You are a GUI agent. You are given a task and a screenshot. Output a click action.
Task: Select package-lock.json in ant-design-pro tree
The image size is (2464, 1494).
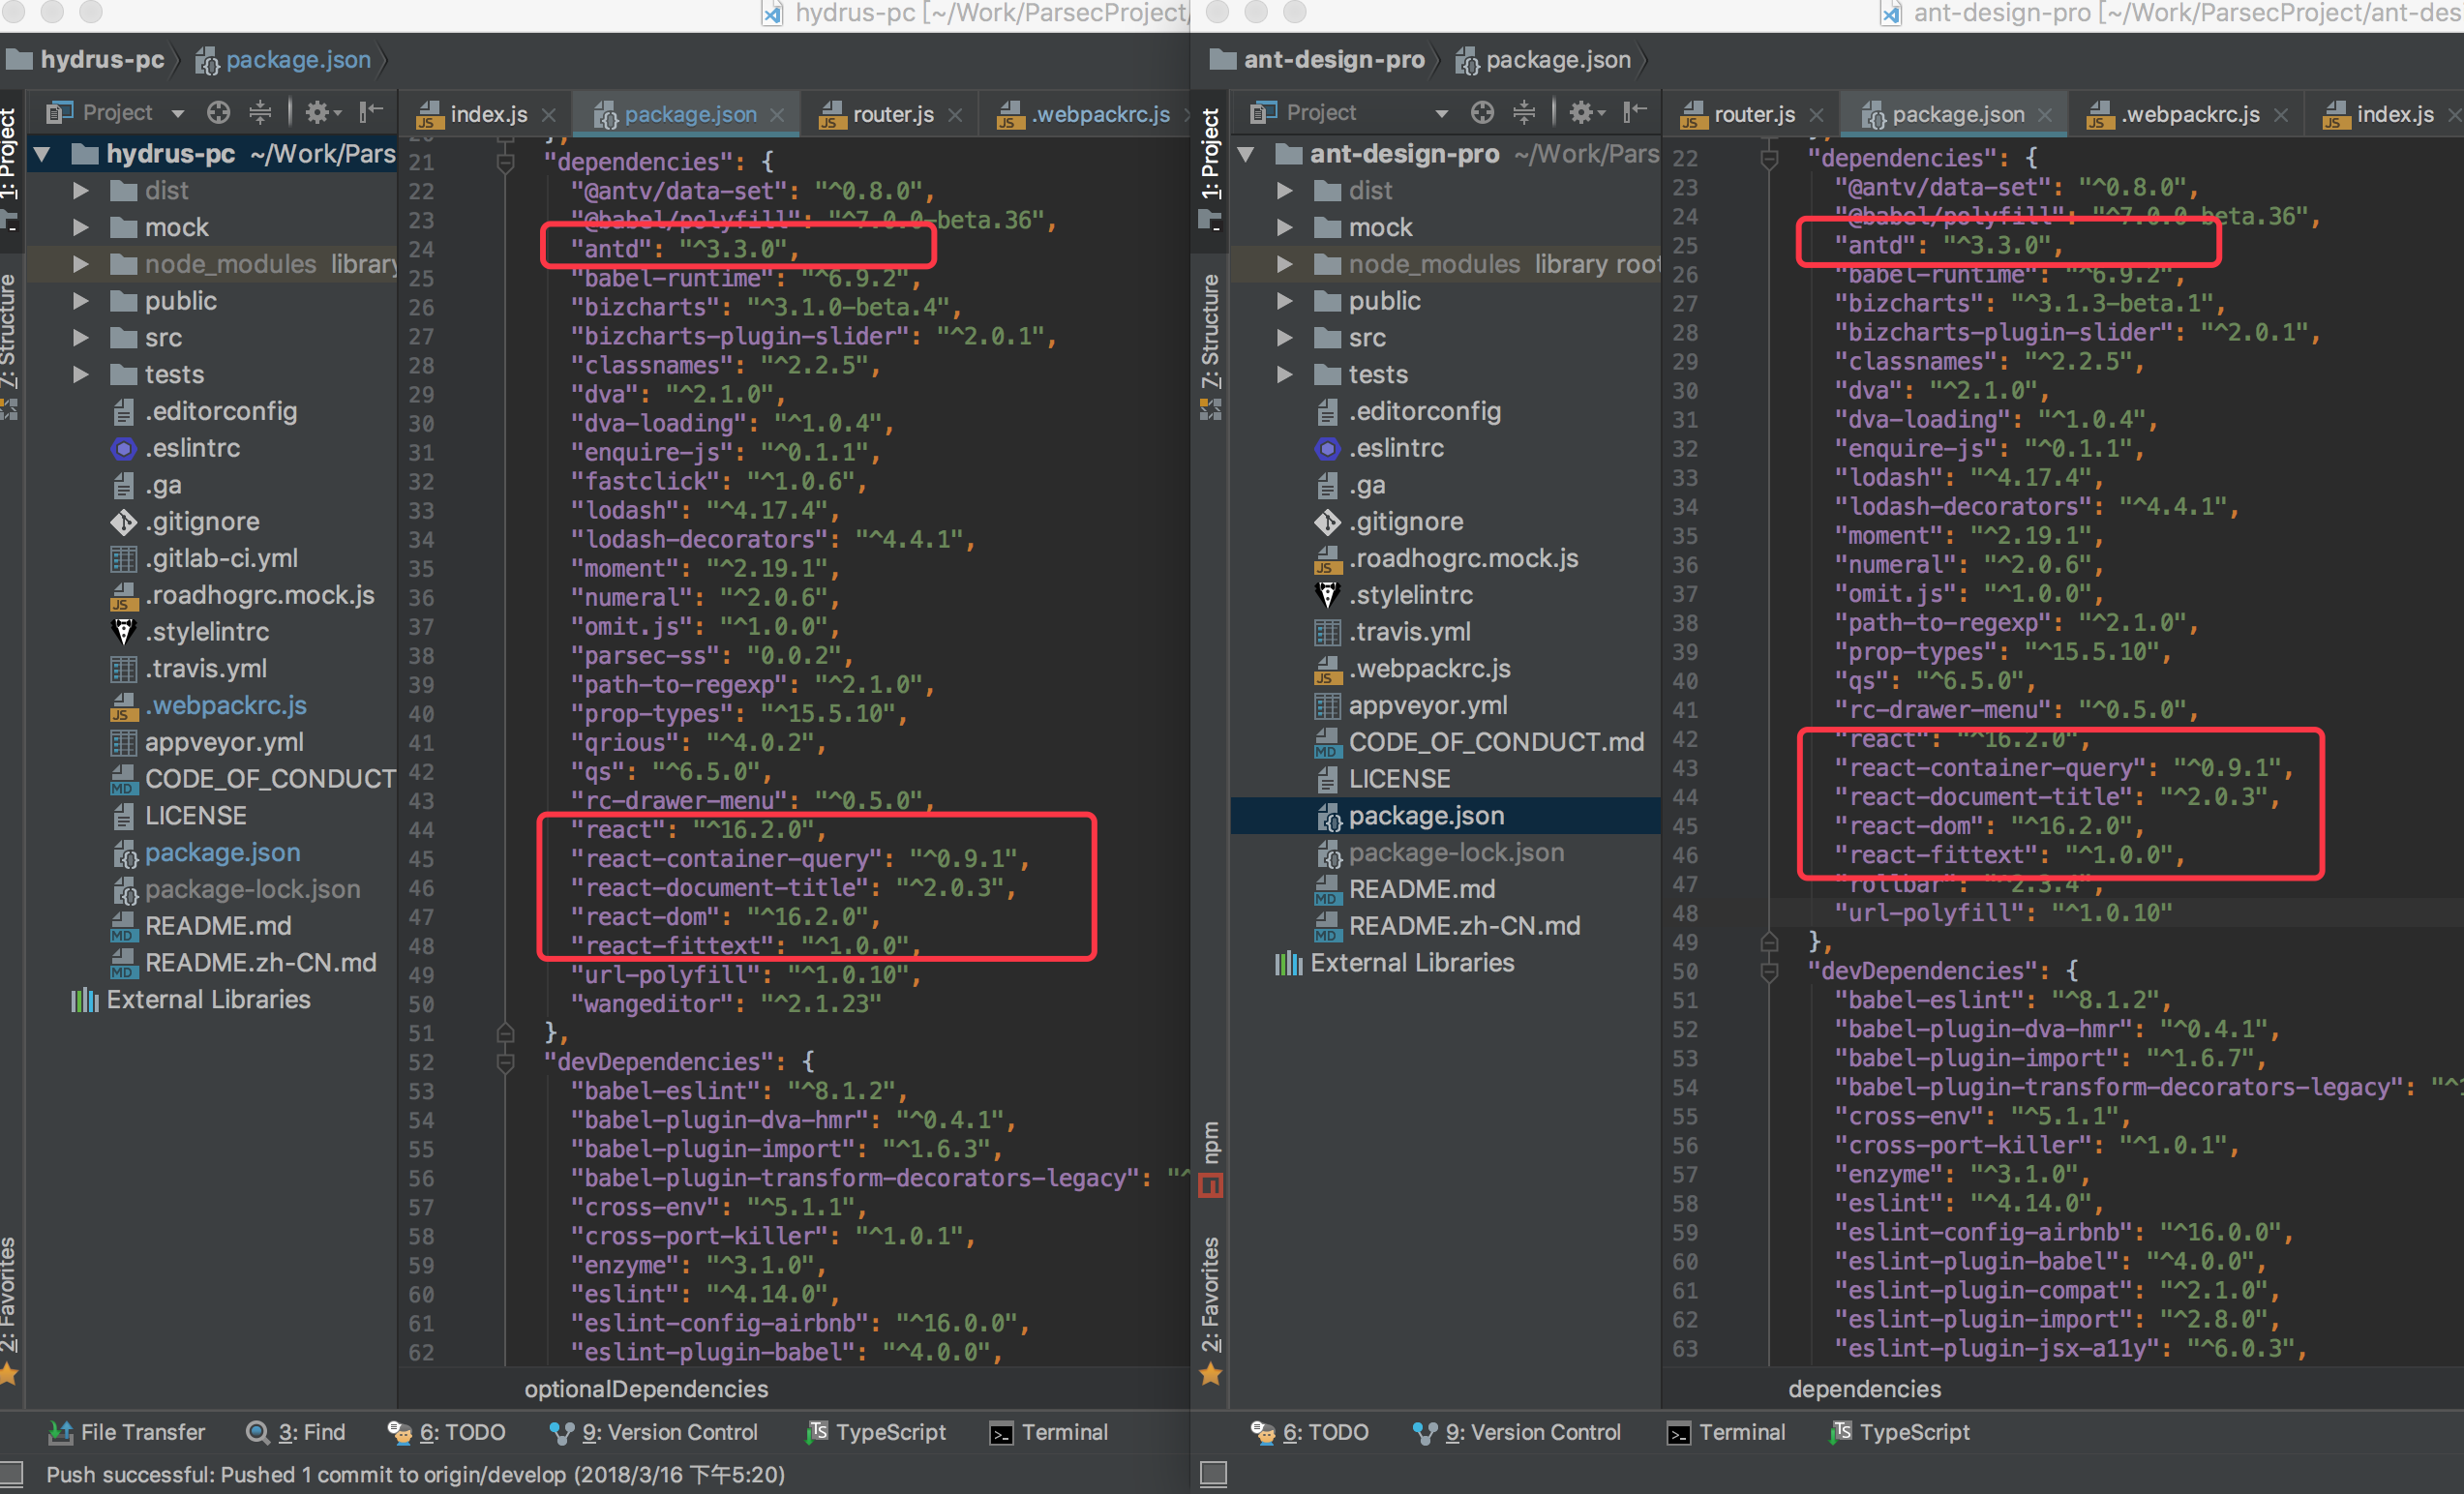tap(1455, 852)
